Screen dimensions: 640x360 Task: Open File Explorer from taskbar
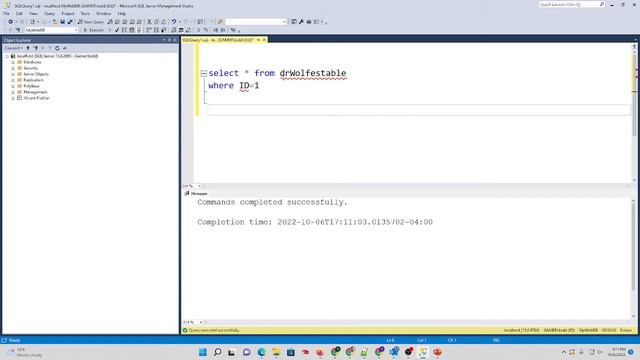point(276,352)
